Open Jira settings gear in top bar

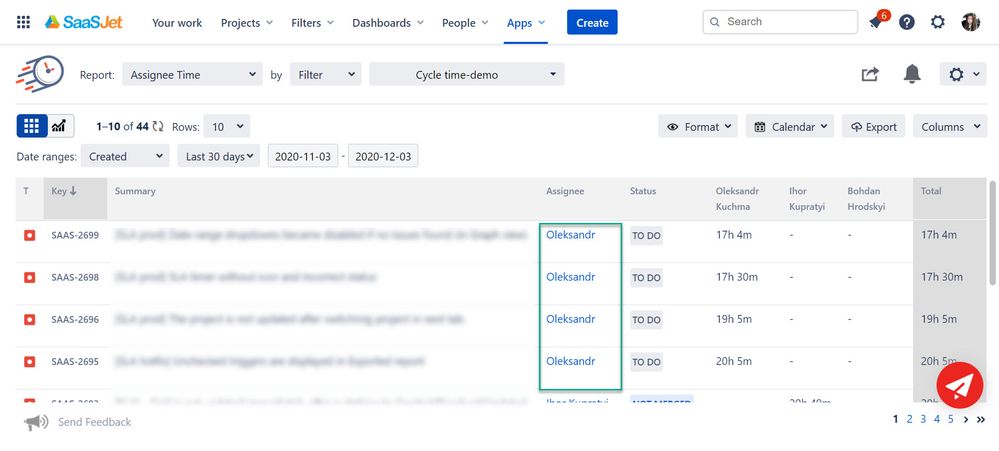[938, 22]
